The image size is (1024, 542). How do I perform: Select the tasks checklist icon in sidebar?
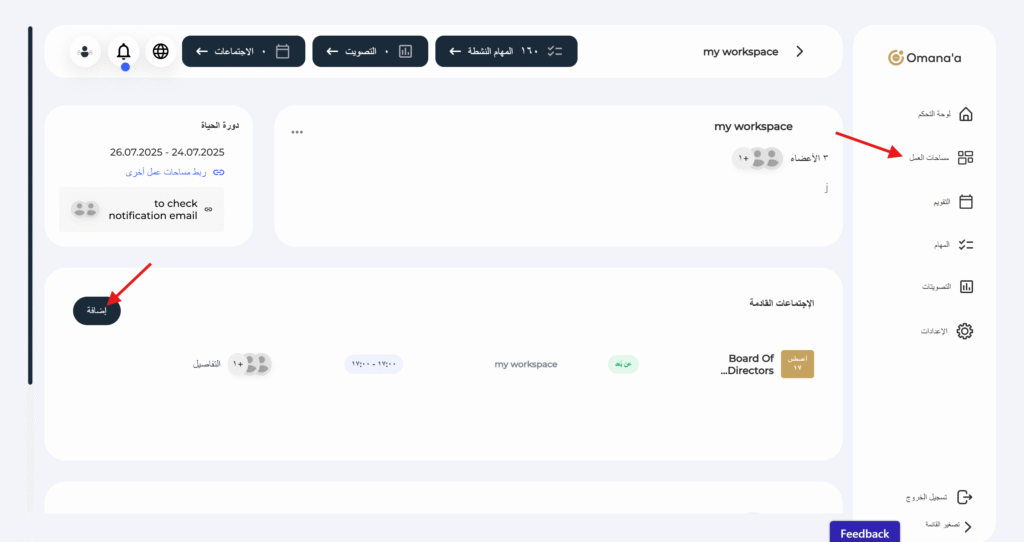(x=965, y=244)
